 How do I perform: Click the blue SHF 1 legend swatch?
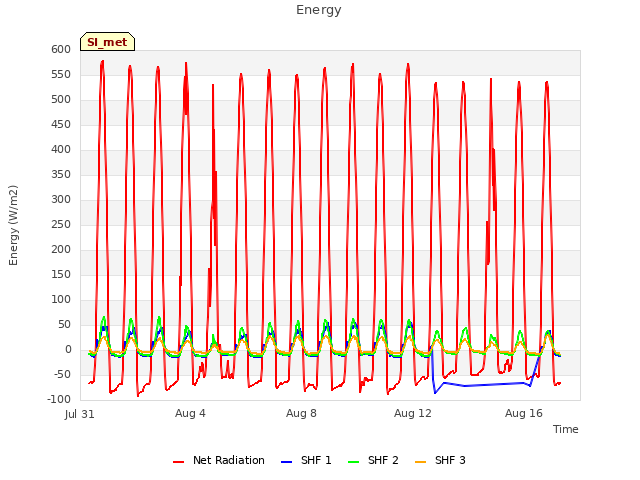point(287,462)
